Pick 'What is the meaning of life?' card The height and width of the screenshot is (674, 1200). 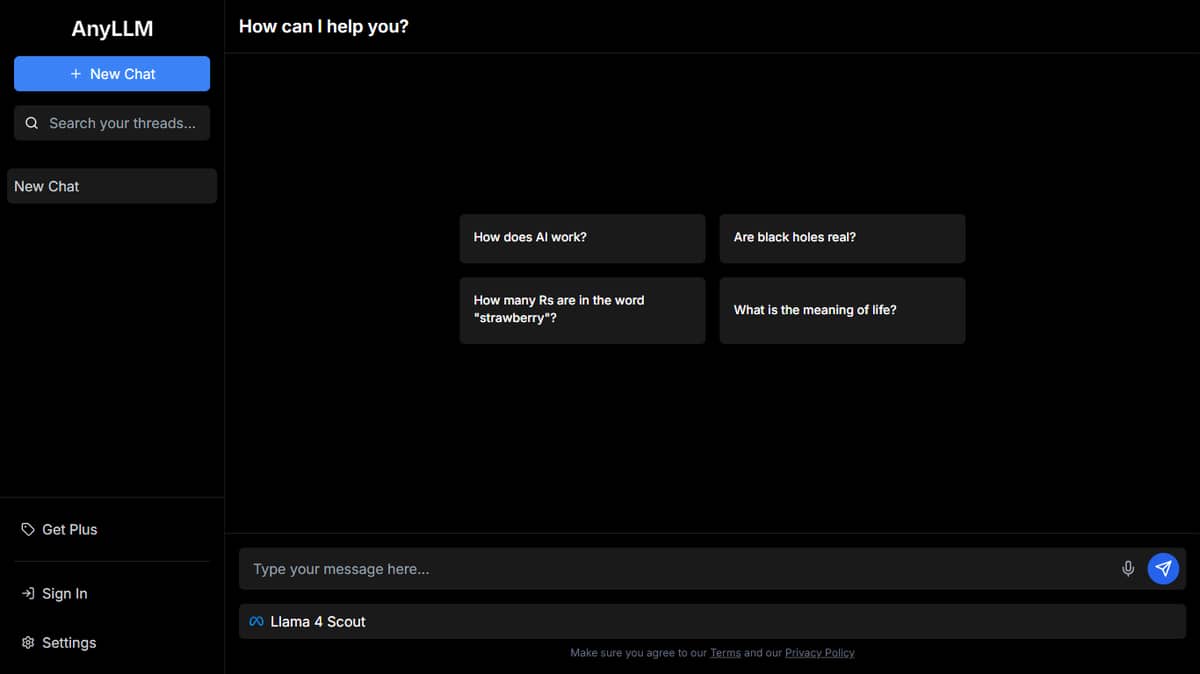pyautogui.click(x=842, y=310)
